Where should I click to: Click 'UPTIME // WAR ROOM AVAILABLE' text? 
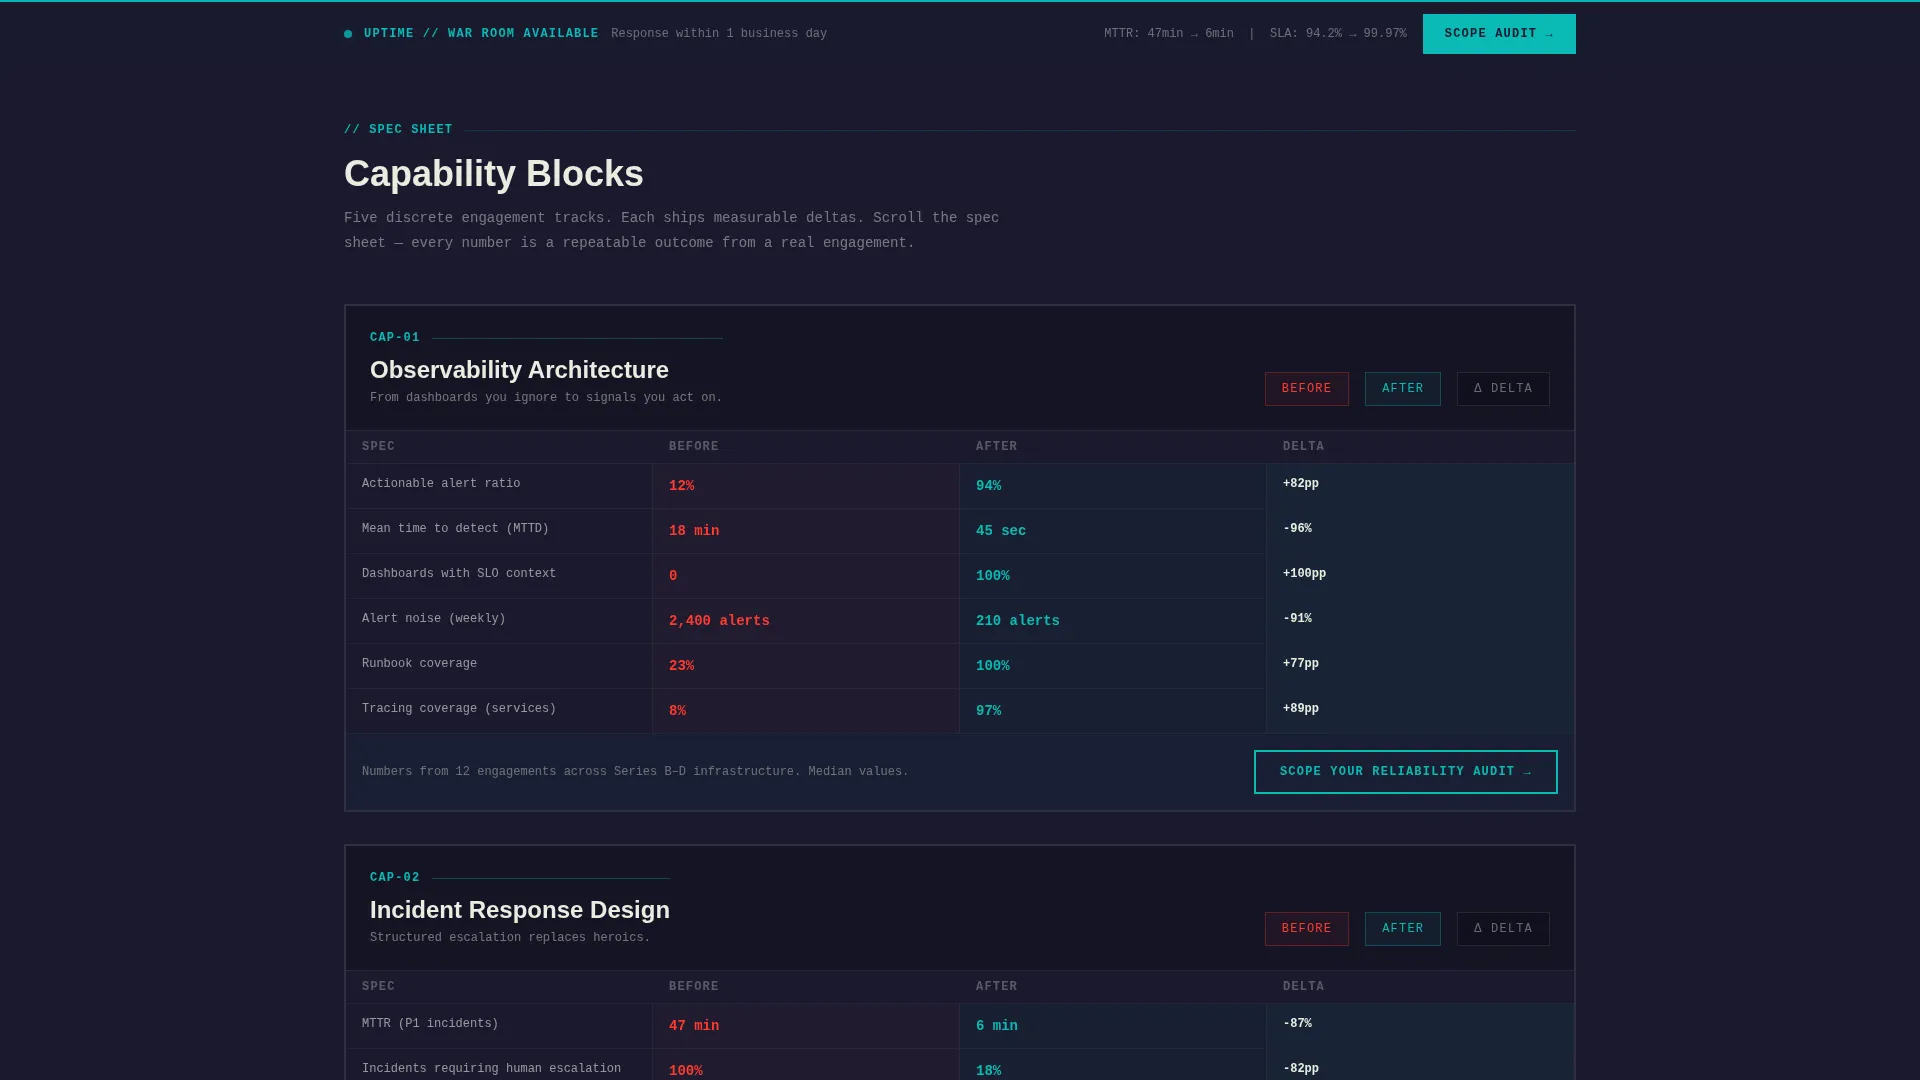click(x=481, y=34)
